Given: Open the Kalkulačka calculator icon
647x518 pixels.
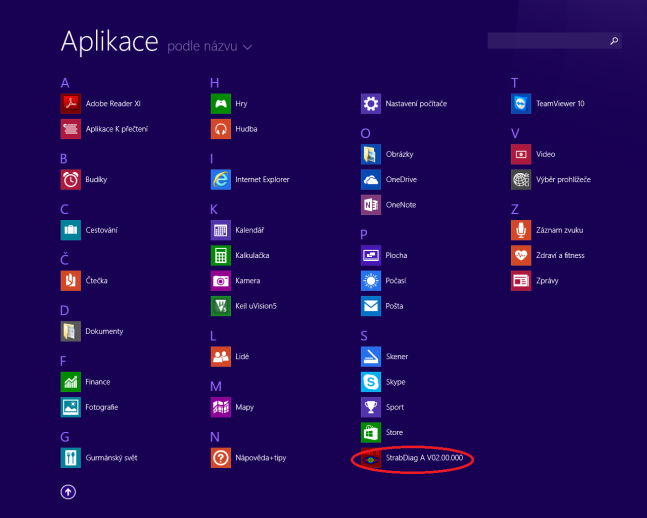Looking at the screenshot, I should tap(221, 255).
